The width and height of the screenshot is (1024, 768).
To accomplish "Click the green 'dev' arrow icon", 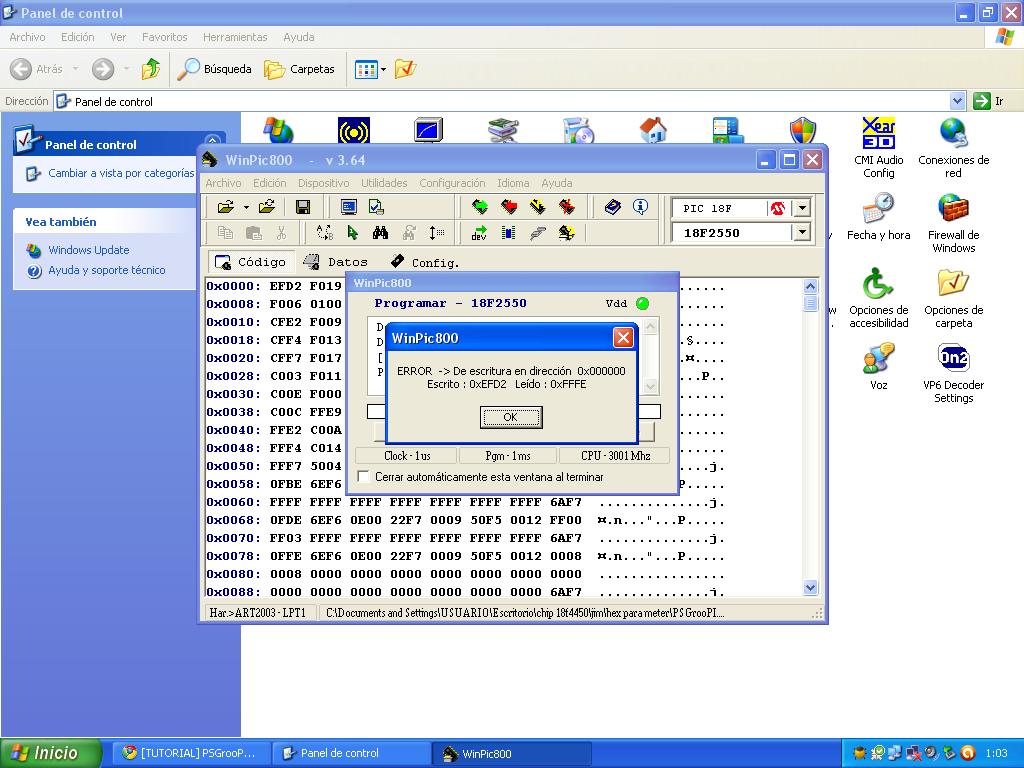I will (x=480, y=233).
